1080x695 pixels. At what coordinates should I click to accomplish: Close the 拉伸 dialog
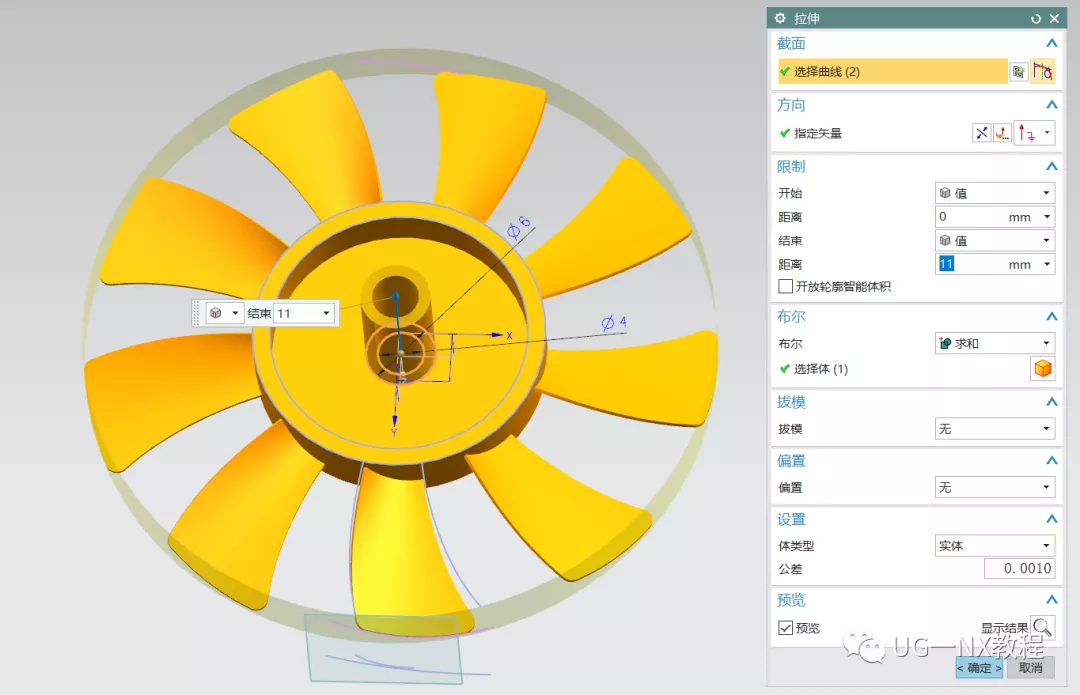(1054, 19)
